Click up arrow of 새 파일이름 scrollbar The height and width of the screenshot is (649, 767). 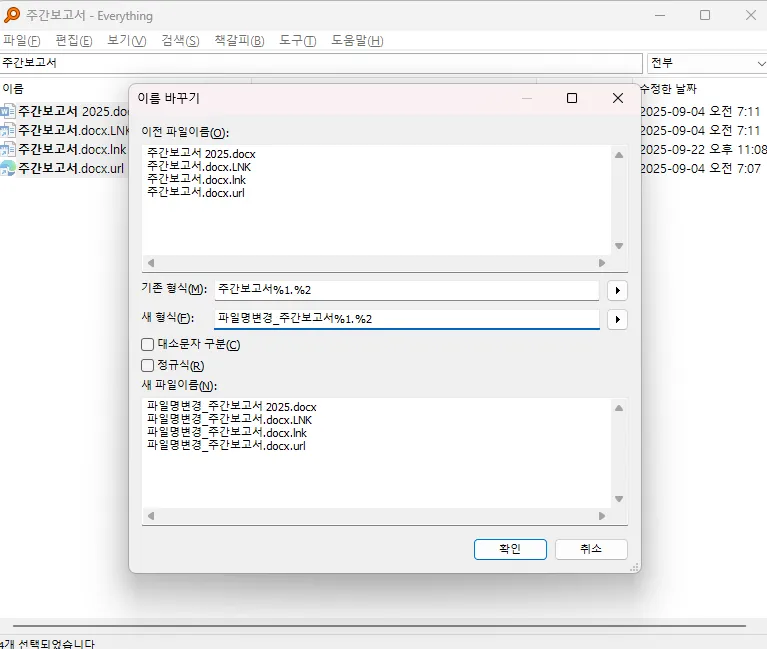pos(619,408)
